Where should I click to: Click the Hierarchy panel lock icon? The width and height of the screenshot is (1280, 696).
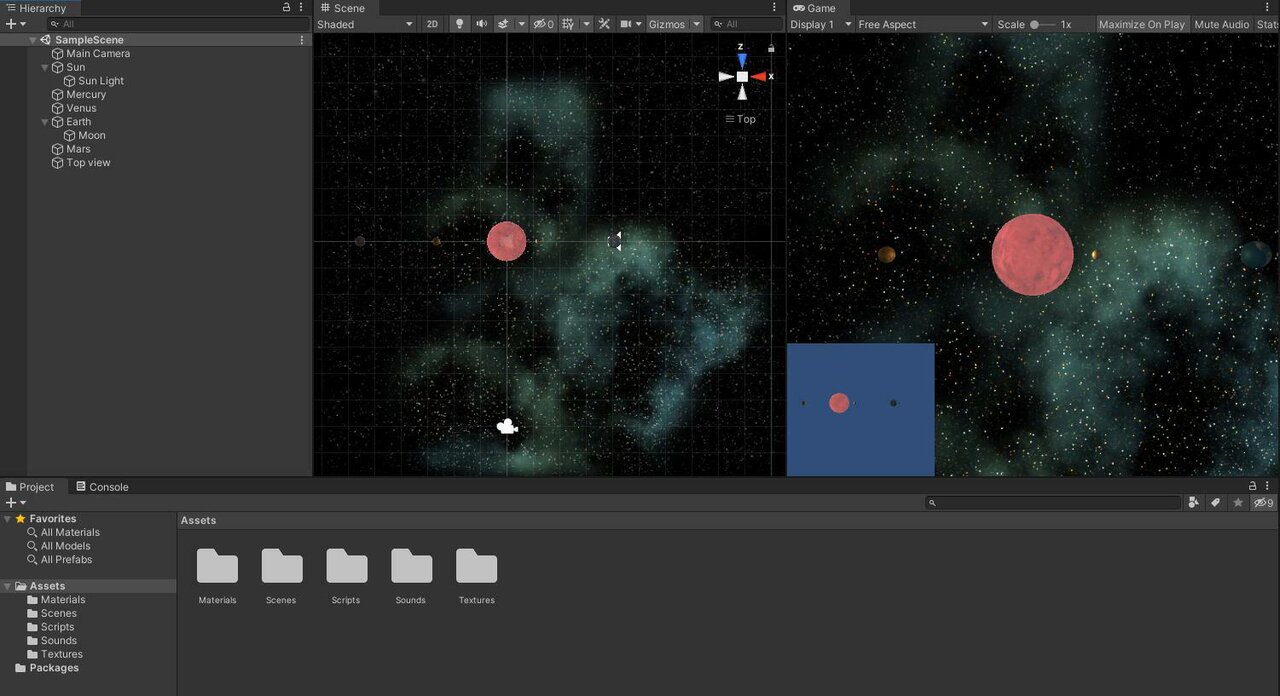pos(286,7)
